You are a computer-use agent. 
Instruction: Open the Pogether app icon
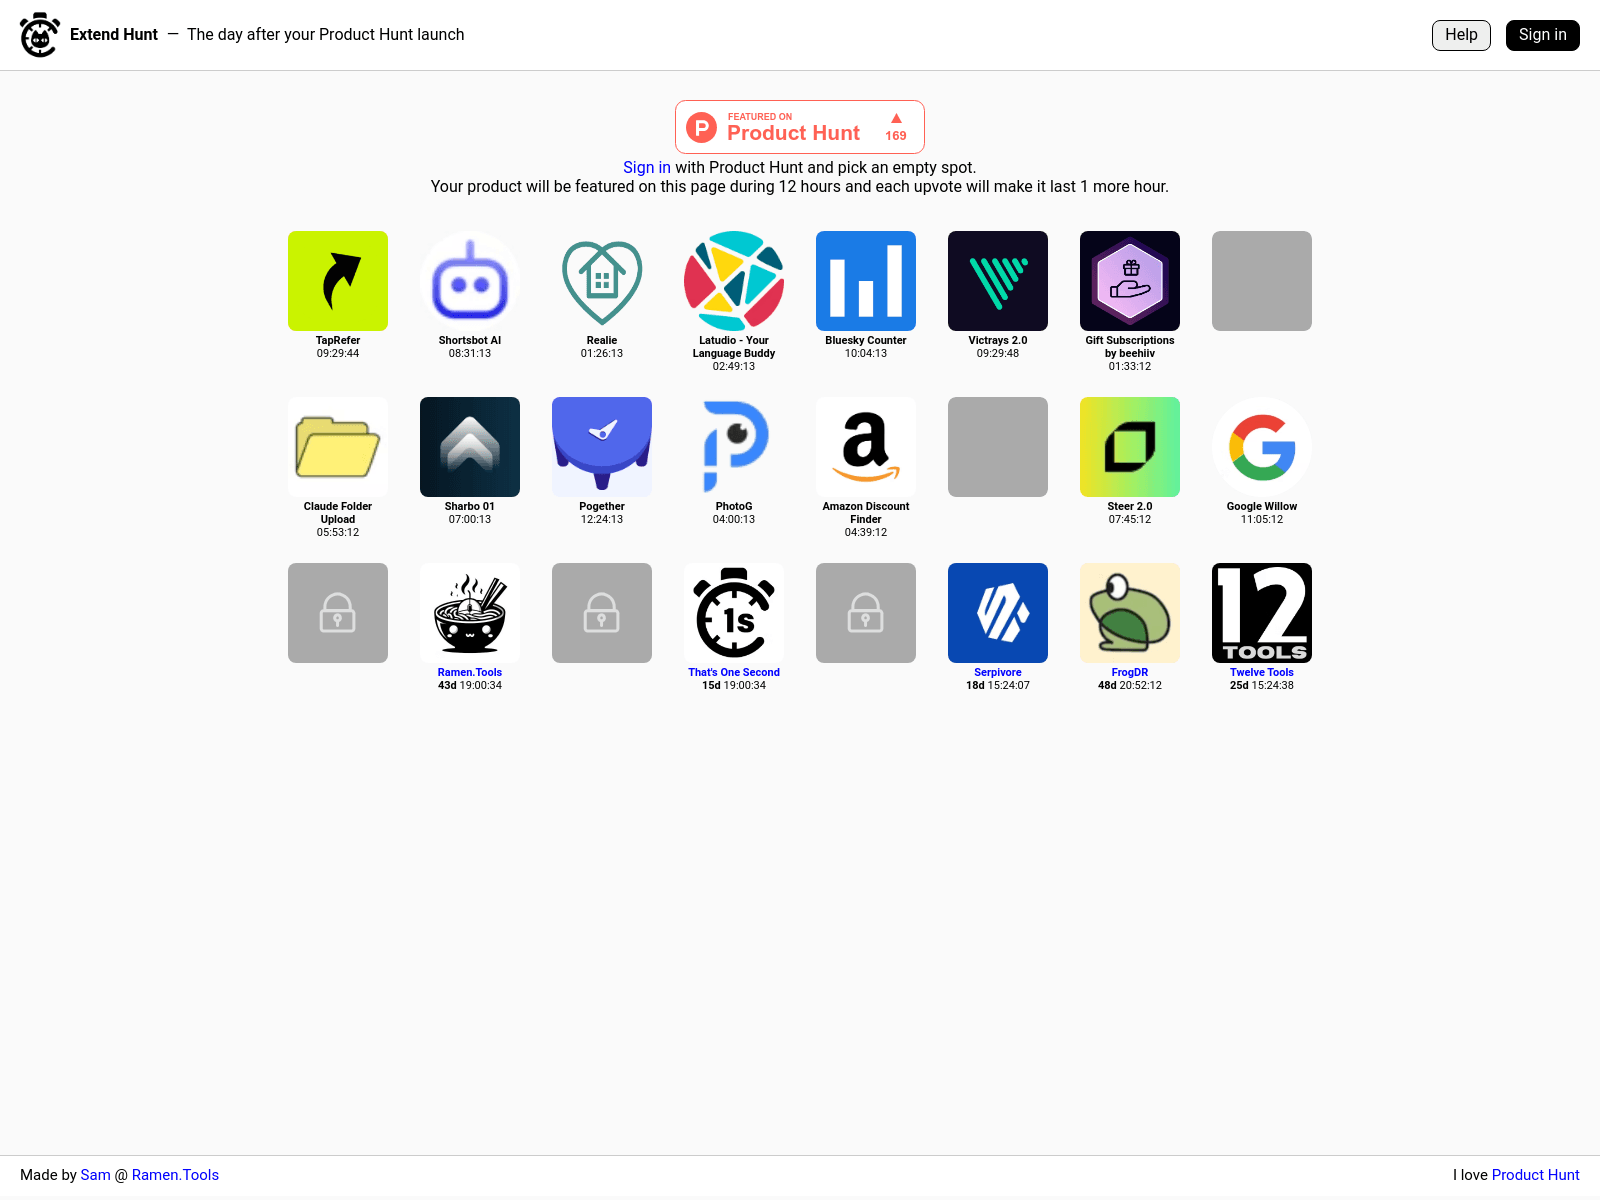click(601, 447)
